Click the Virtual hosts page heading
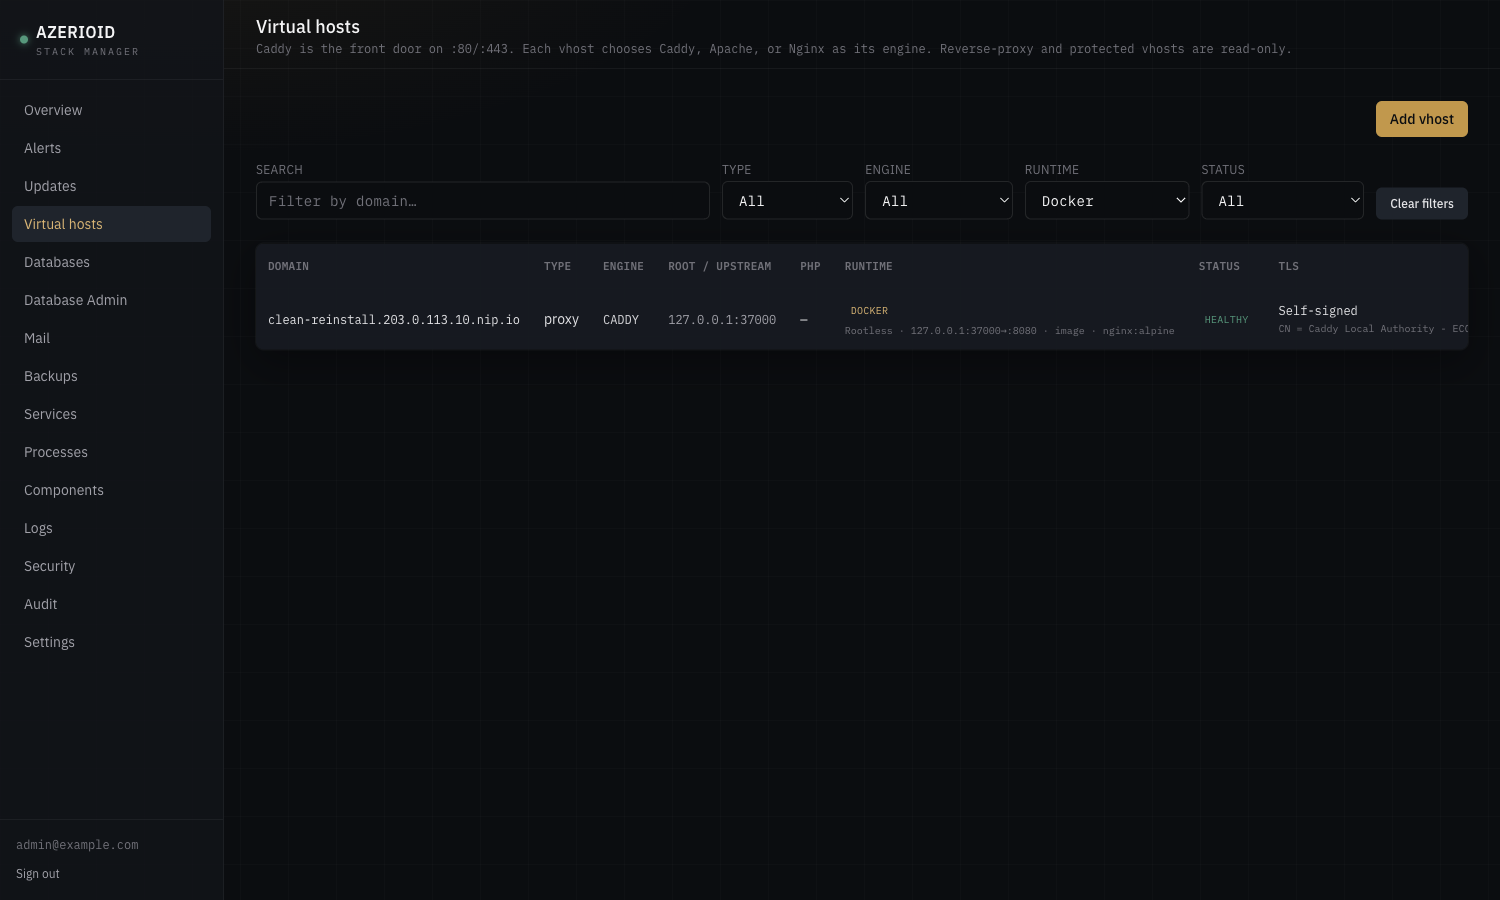This screenshot has width=1500, height=900. click(x=308, y=27)
